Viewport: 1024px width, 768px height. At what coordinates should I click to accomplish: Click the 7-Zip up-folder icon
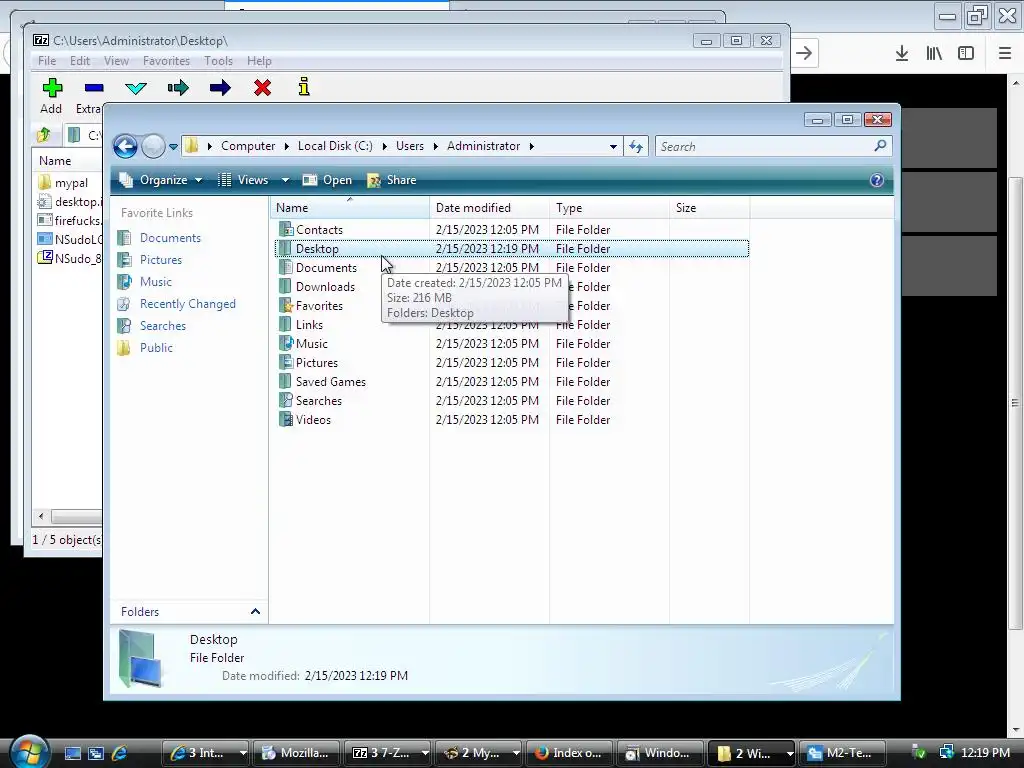pos(44,135)
